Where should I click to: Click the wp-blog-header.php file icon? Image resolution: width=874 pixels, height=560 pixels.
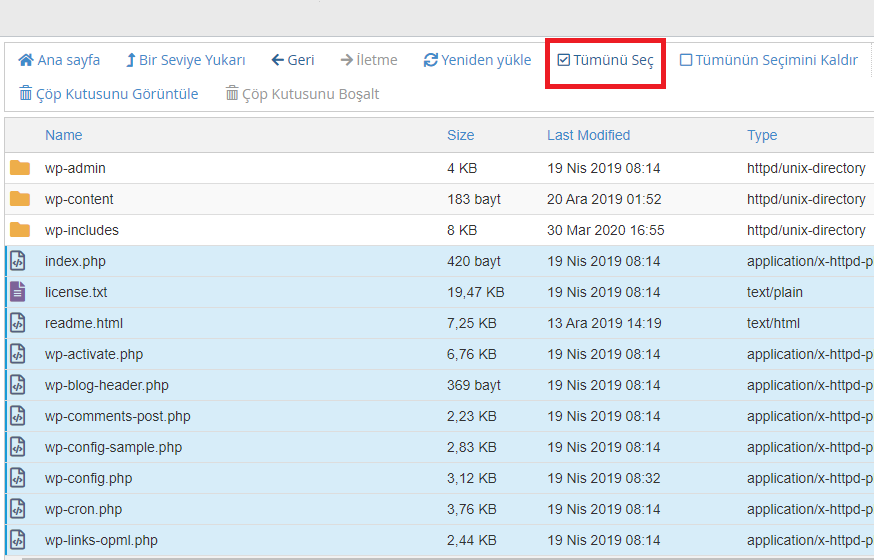click(x=18, y=385)
